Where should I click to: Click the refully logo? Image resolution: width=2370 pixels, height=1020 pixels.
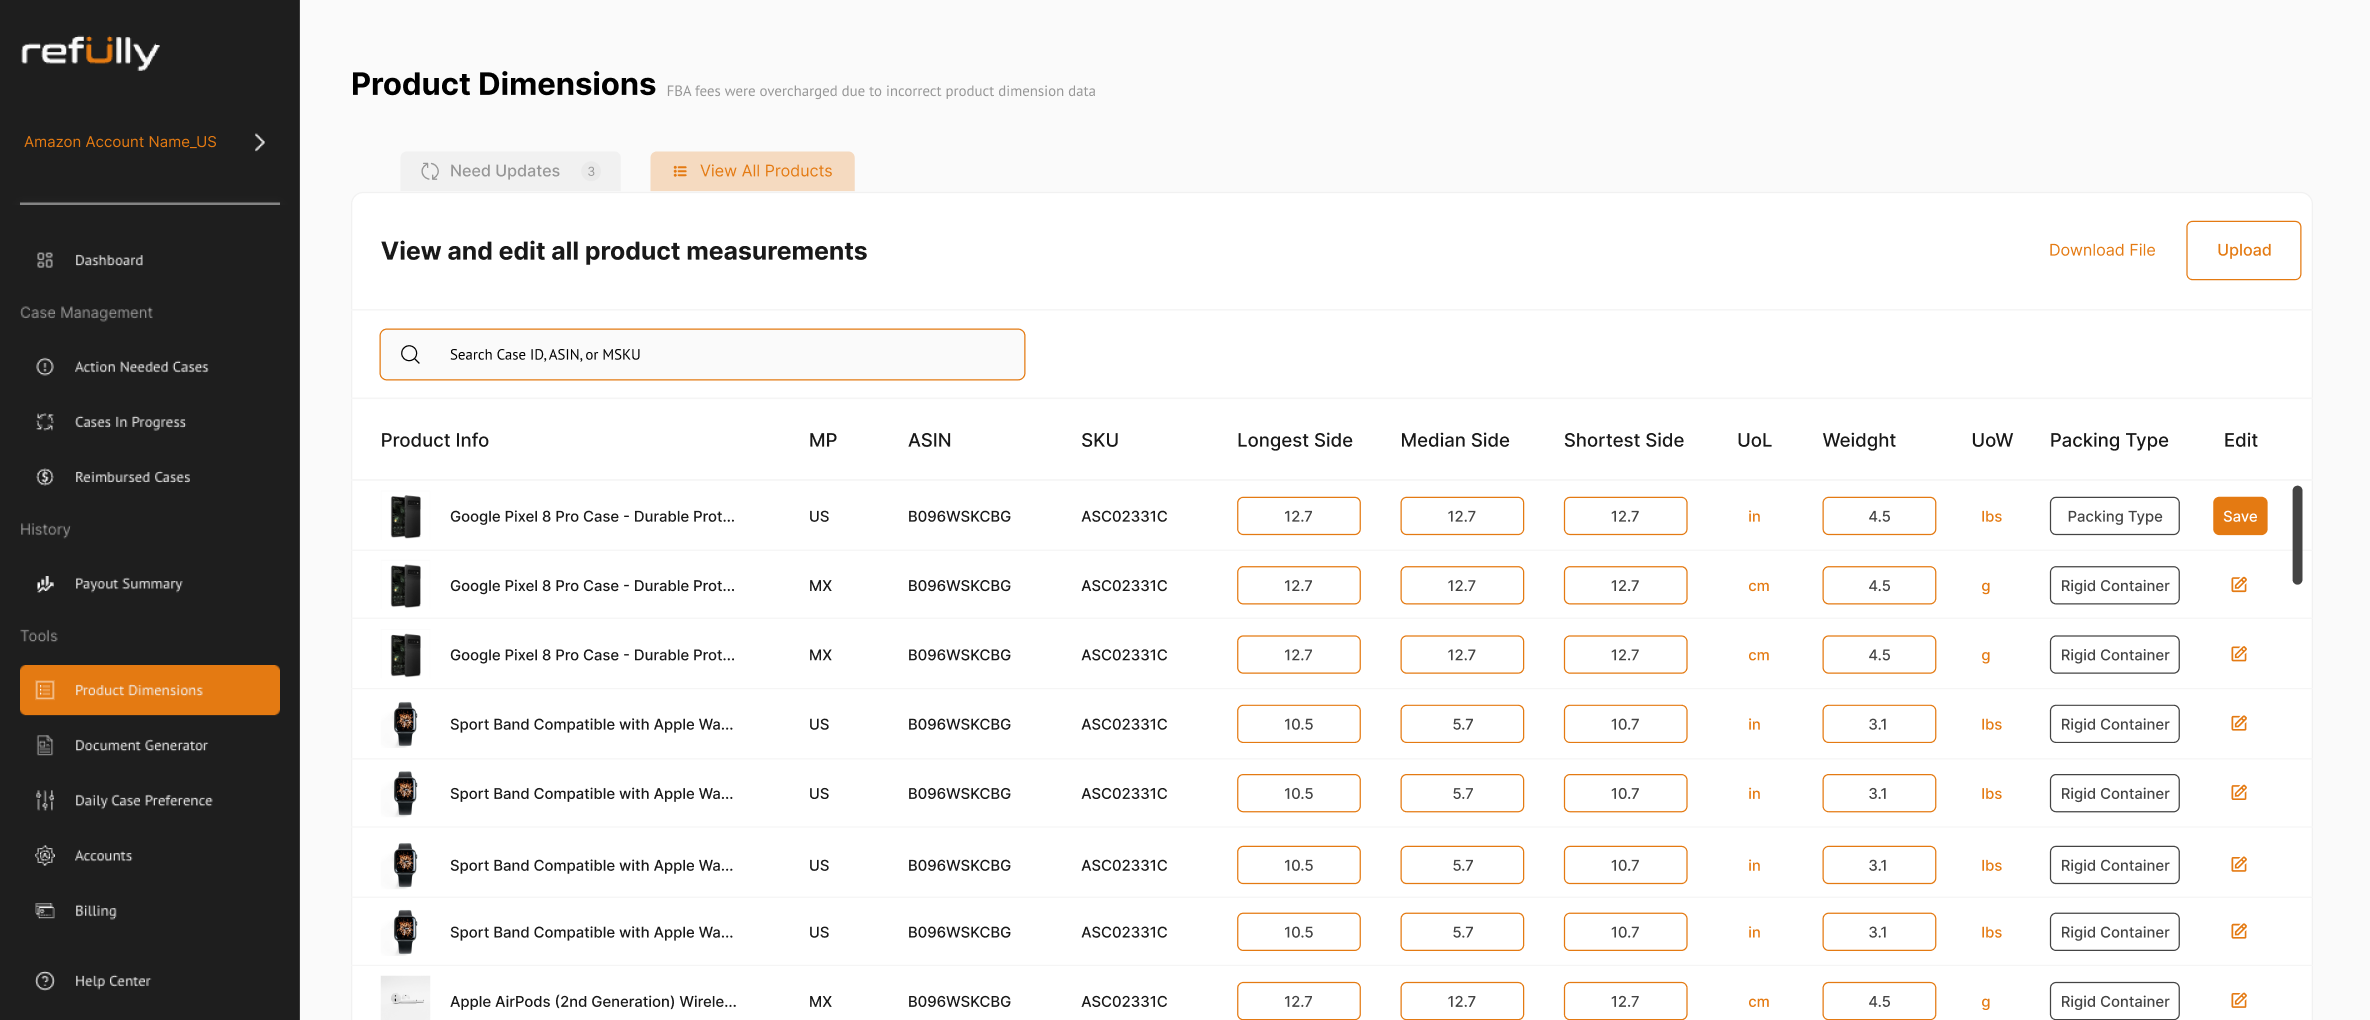click(x=91, y=52)
